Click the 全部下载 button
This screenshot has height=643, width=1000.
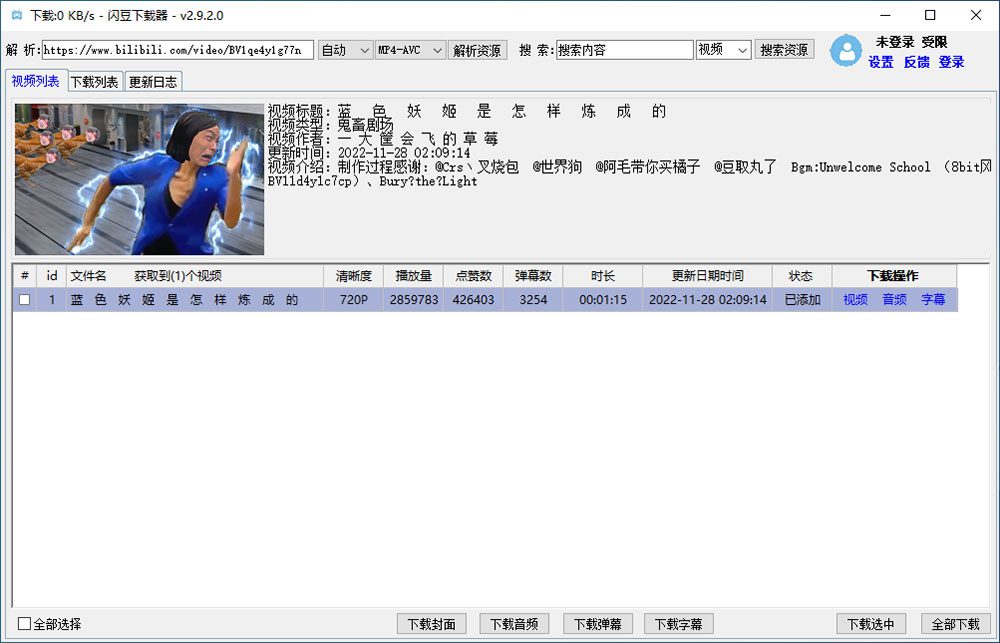point(955,624)
